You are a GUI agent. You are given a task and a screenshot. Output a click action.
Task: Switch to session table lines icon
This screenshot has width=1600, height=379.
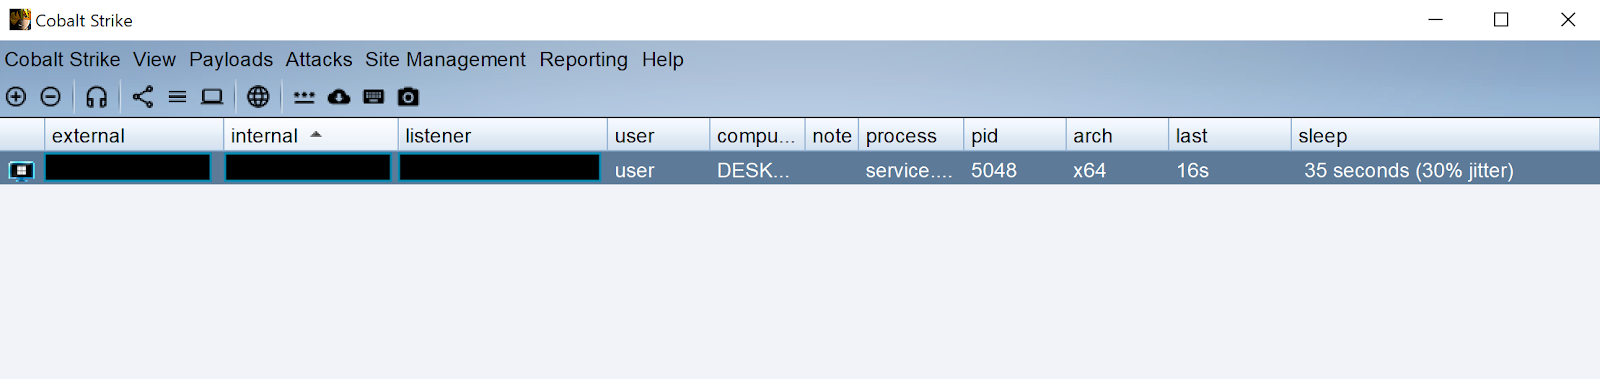(x=177, y=97)
